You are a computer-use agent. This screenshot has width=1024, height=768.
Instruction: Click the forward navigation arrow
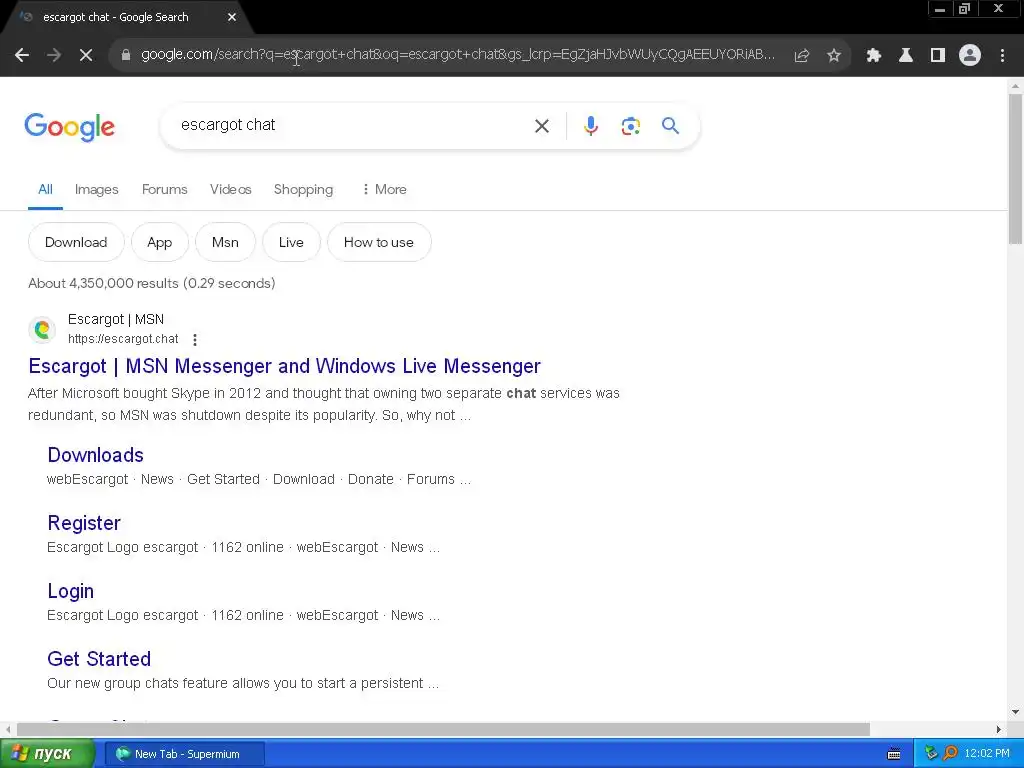(54, 56)
